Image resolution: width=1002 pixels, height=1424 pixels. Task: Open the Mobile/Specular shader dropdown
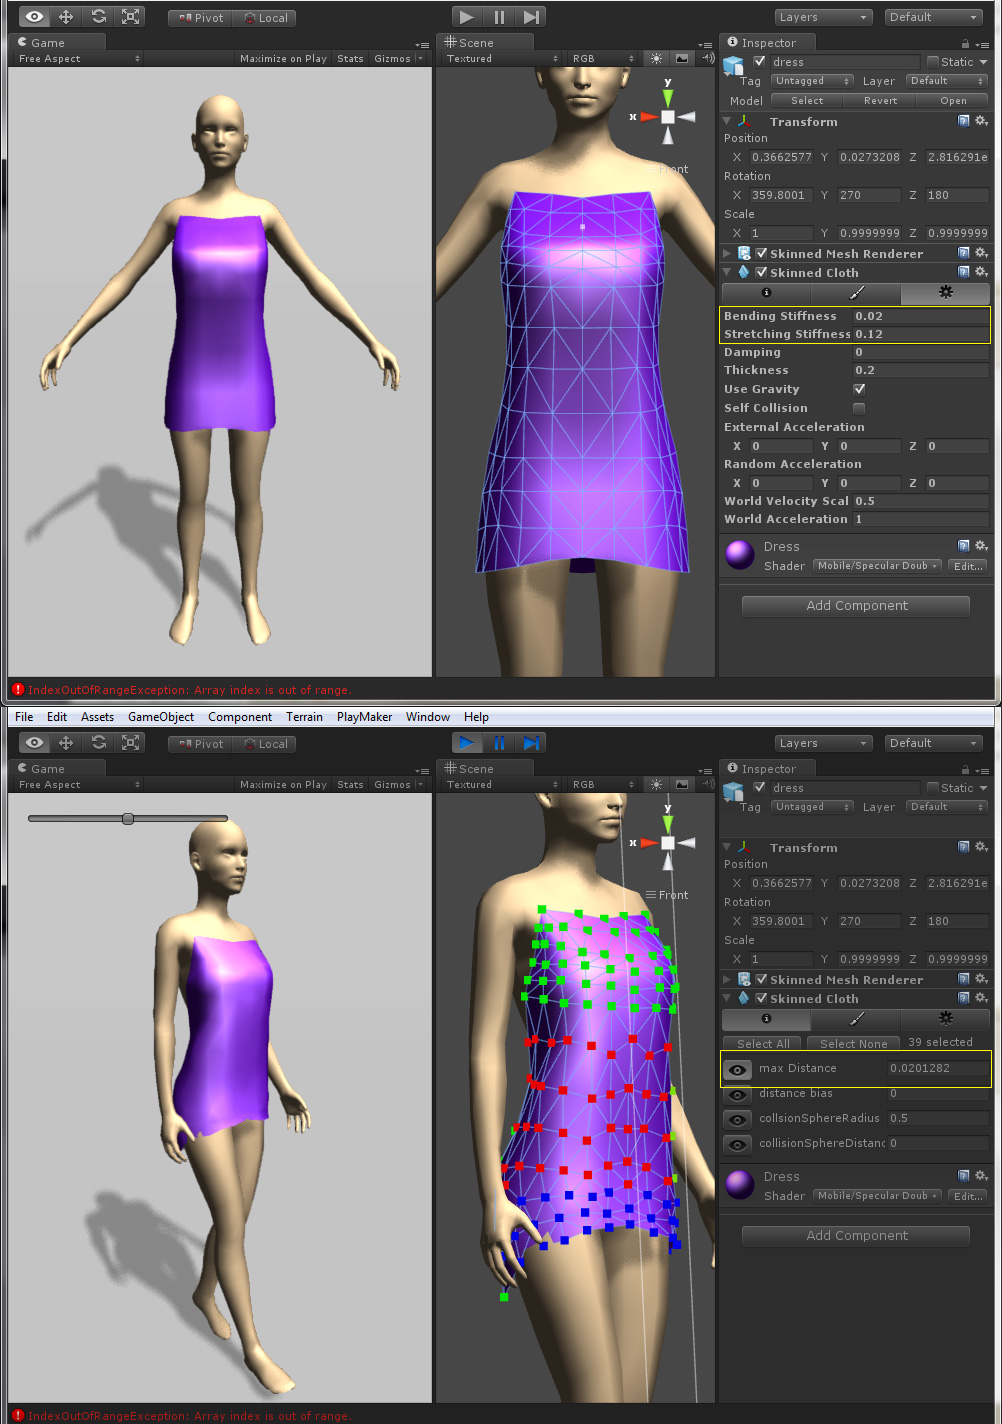pyautogui.click(x=876, y=565)
